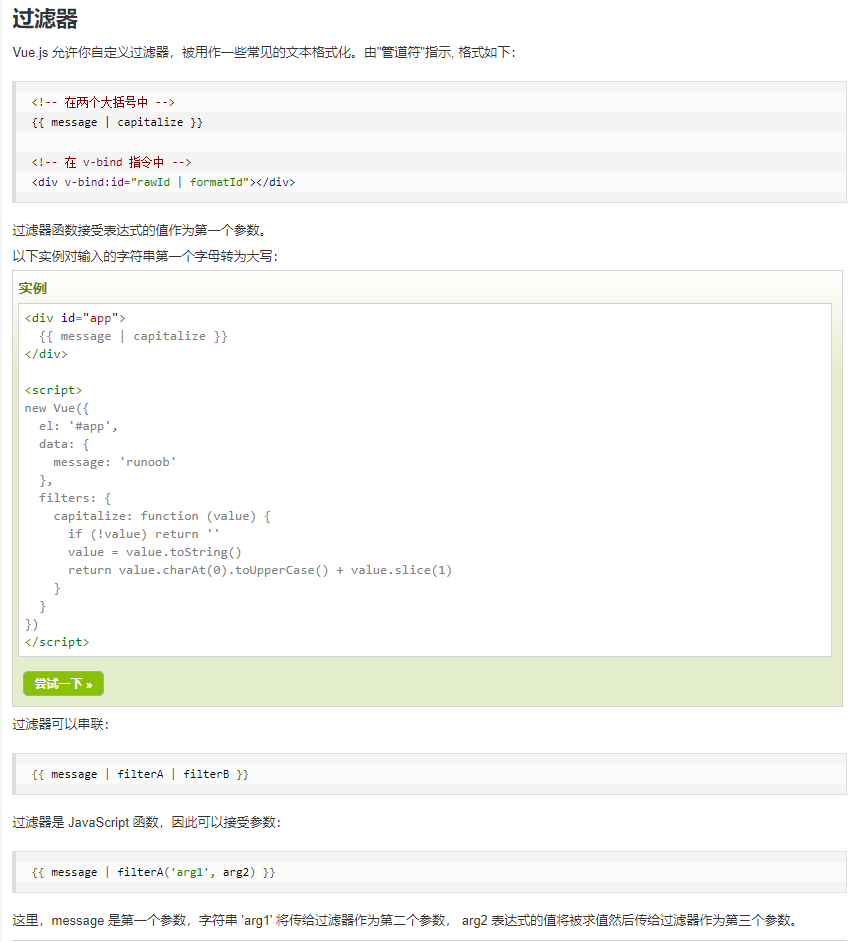Click the code line new Vue({
856x942 pixels.
(x=57, y=408)
